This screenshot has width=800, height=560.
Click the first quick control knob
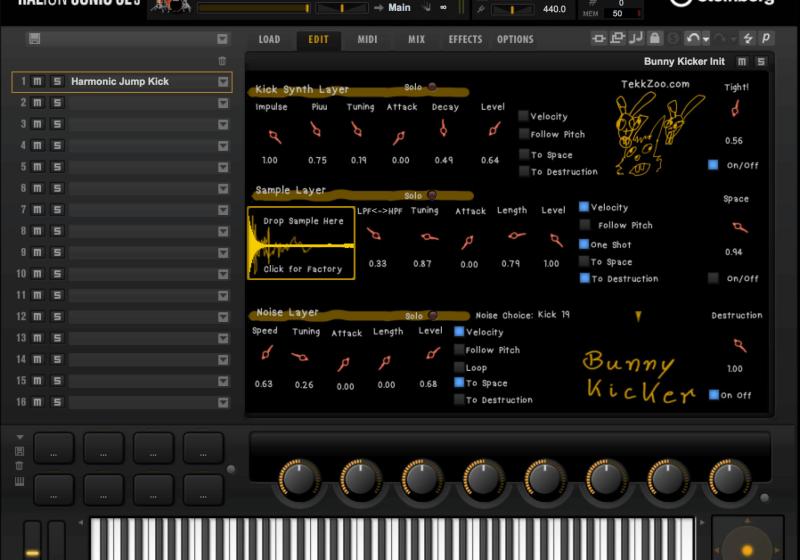pos(299,479)
